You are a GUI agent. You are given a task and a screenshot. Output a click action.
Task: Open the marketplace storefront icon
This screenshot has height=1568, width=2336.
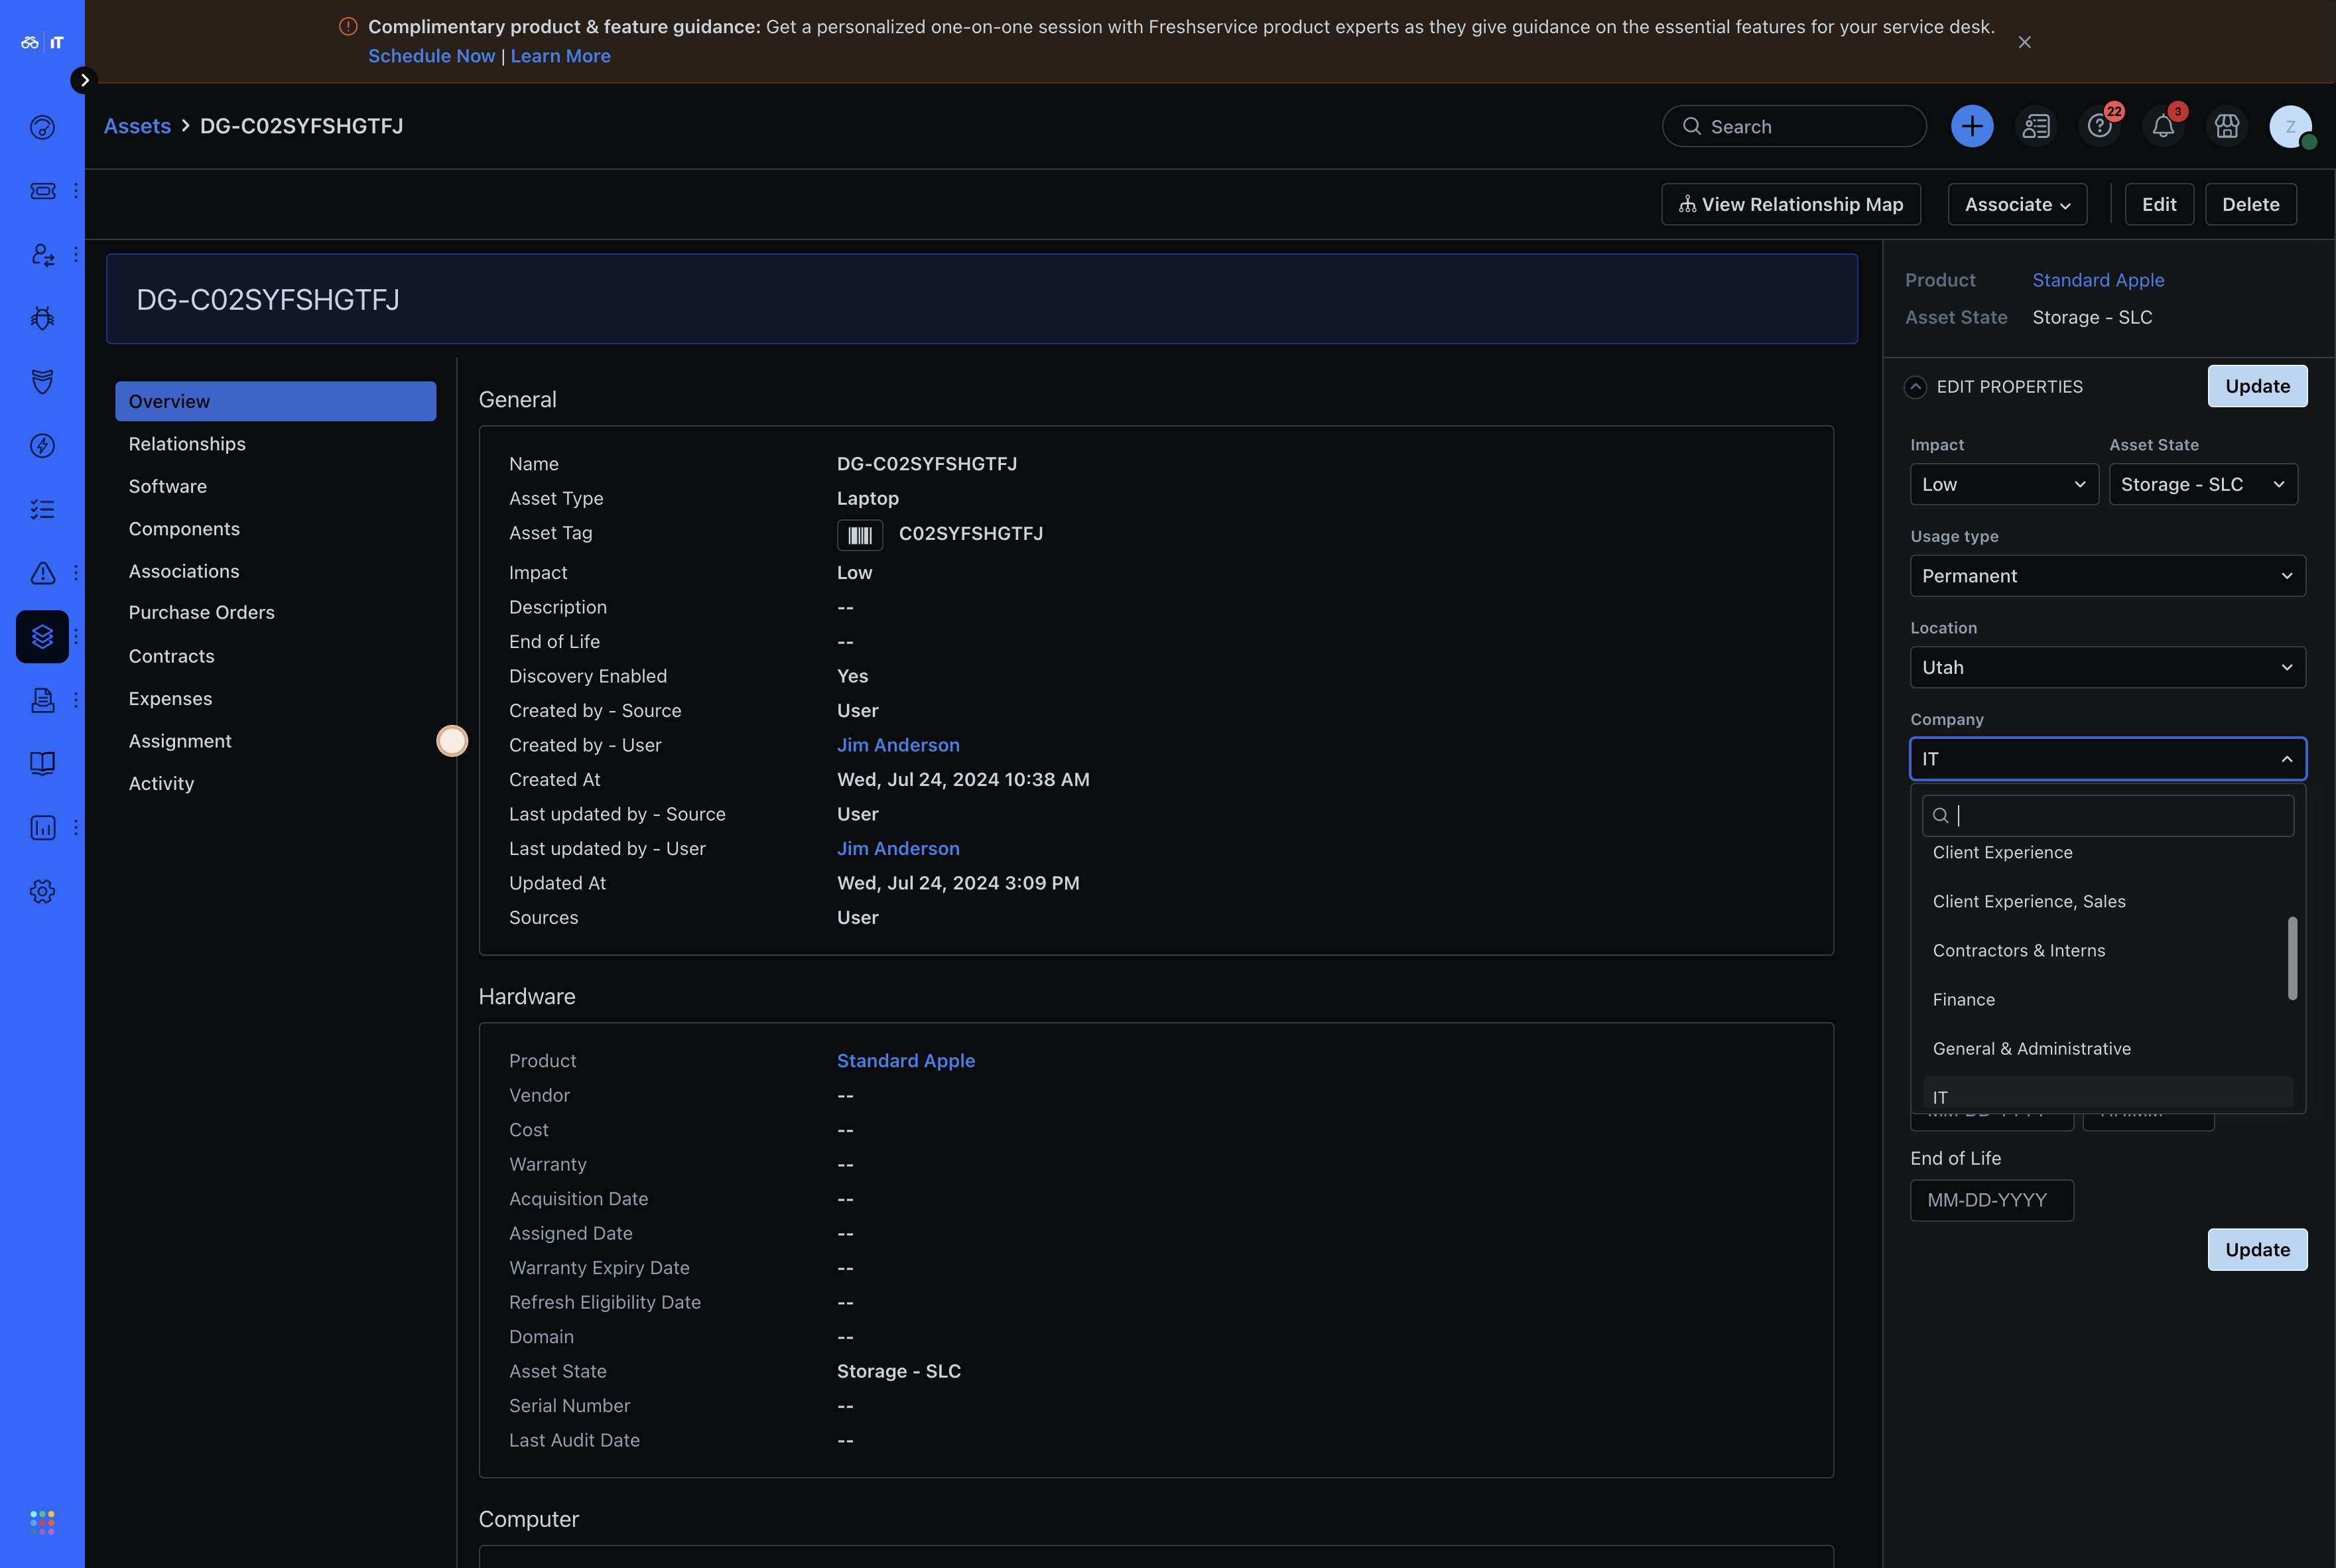pyautogui.click(x=2227, y=126)
